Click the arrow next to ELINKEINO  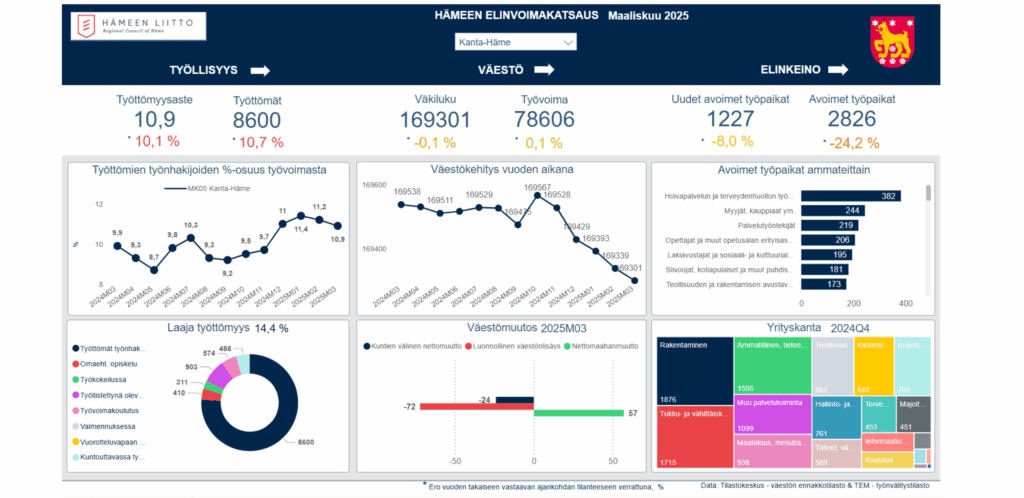click(x=837, y=70)
